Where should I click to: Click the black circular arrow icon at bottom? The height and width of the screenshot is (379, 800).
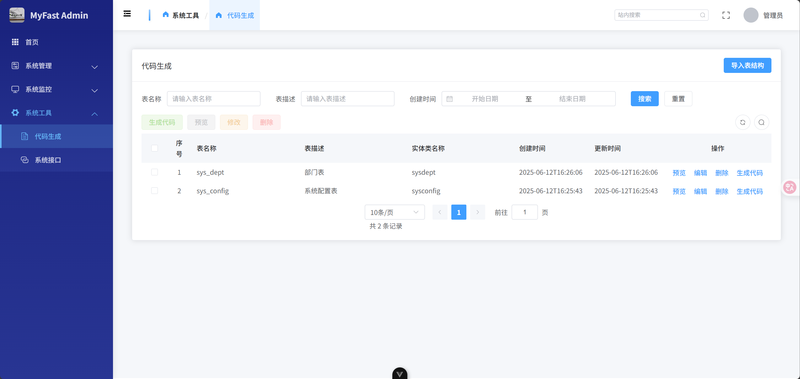400,373
